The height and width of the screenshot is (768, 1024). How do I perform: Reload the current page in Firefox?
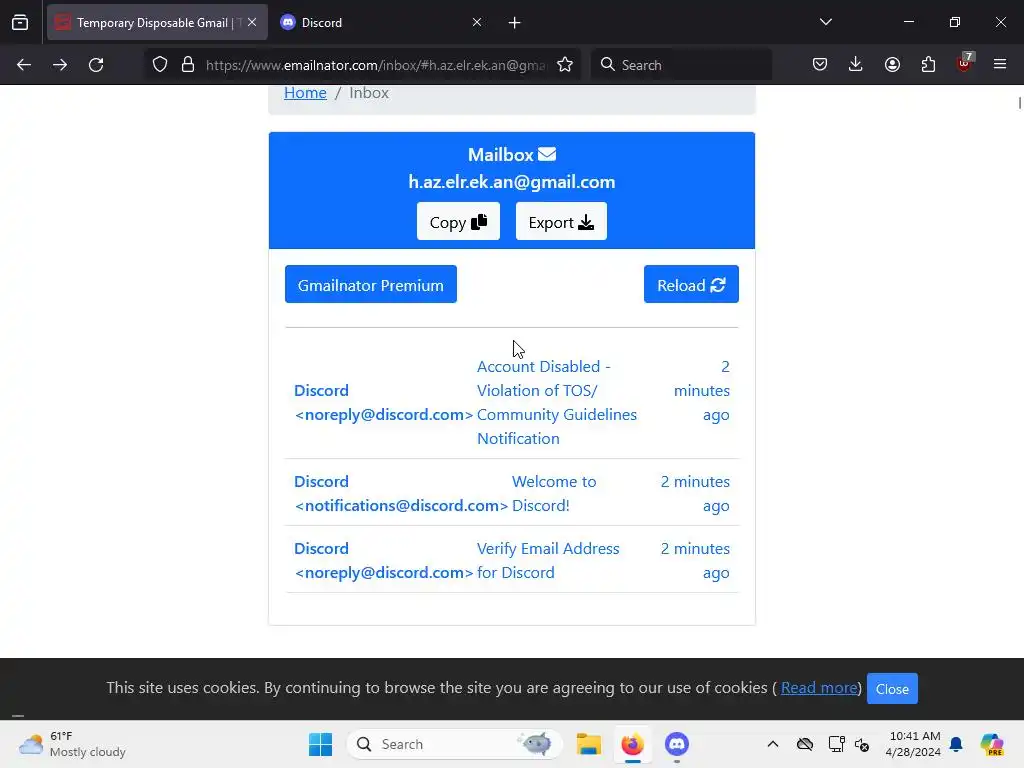[96, 65]
